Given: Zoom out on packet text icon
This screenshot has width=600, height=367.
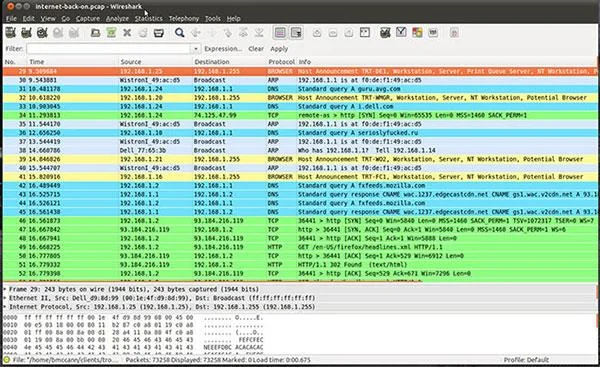Looking at the screenshot, I should point(333,33).
